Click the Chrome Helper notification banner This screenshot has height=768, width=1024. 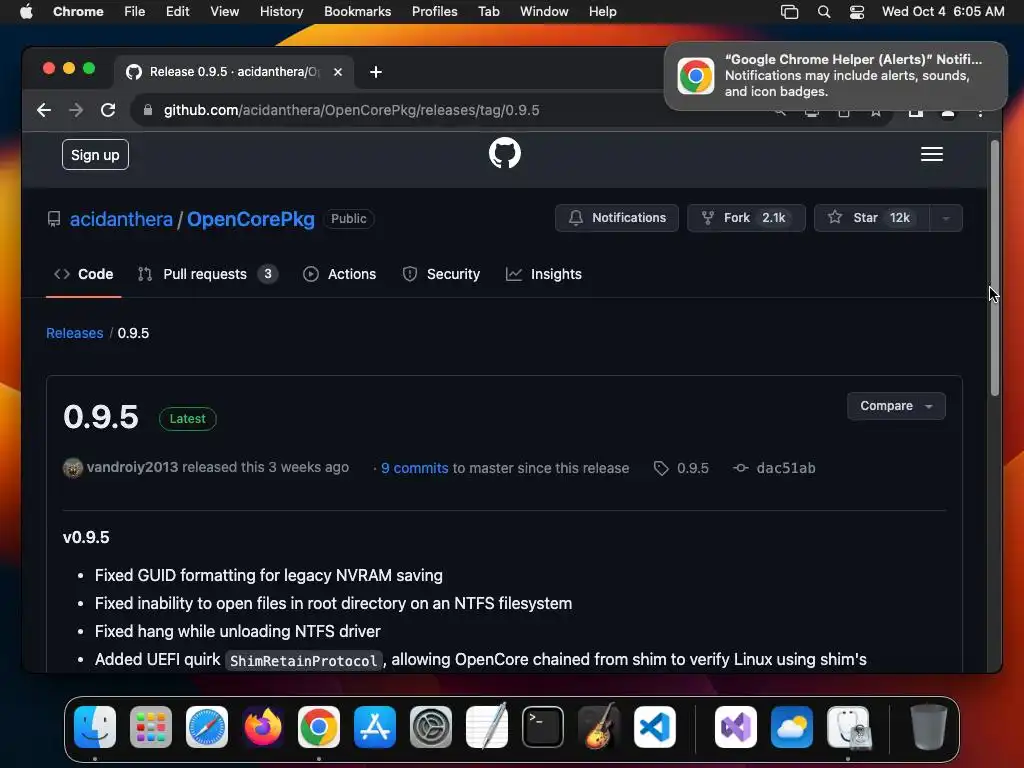[836, 76]
